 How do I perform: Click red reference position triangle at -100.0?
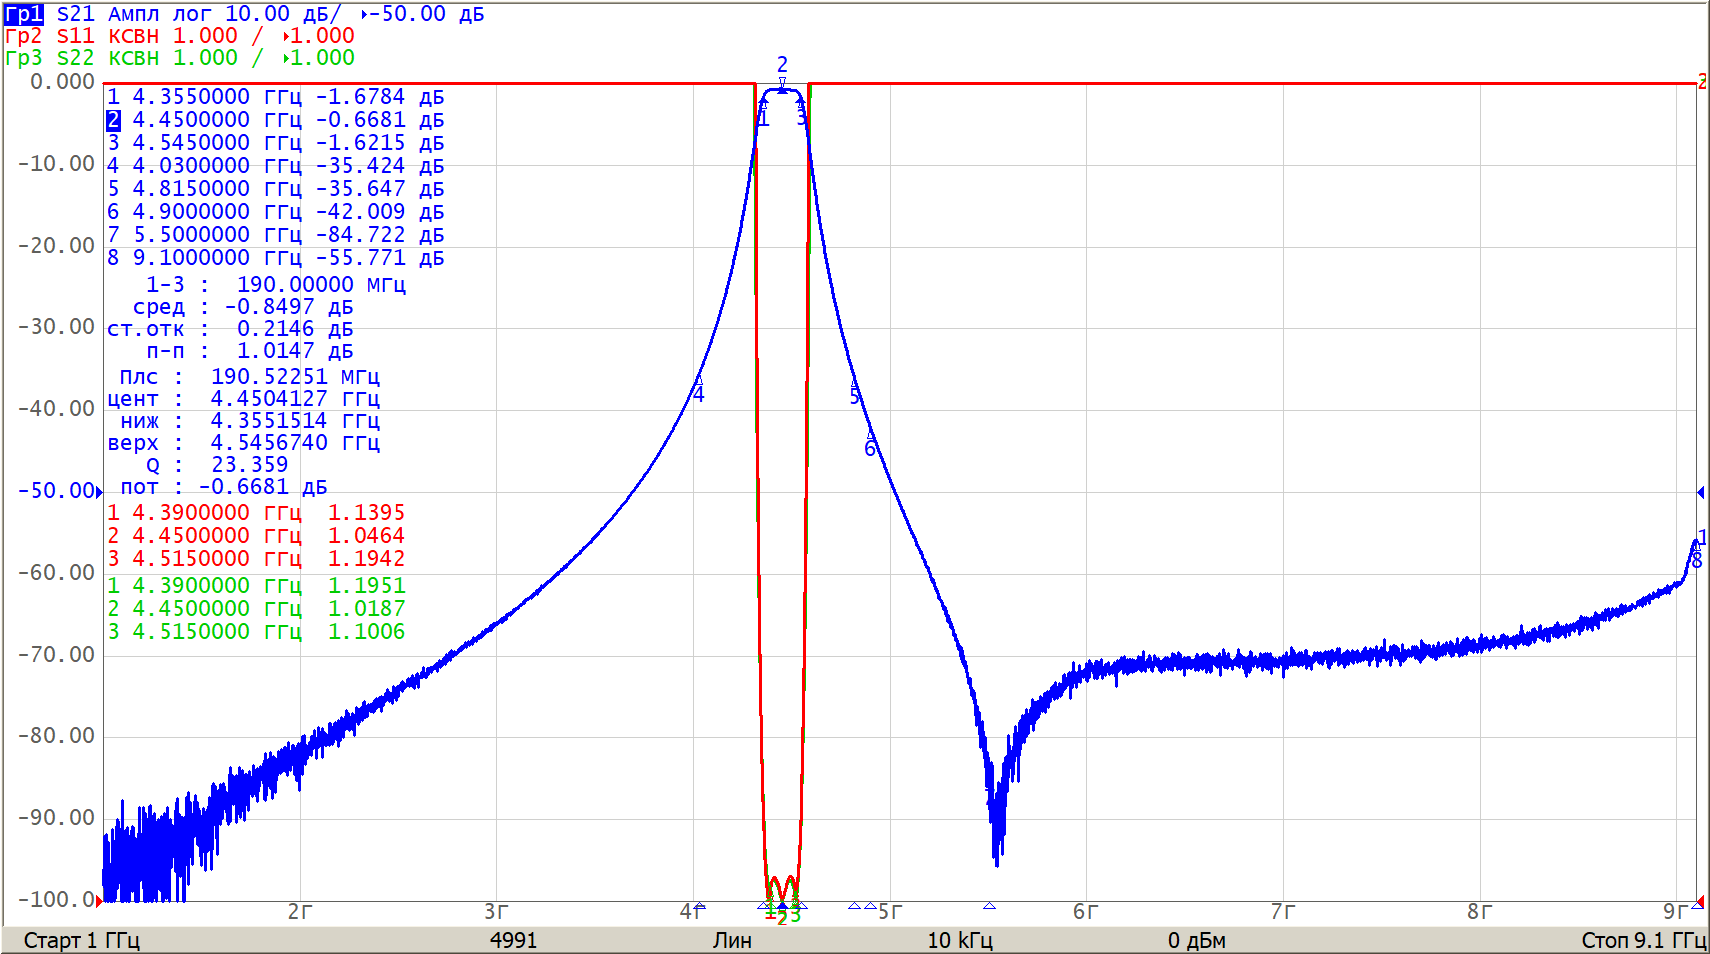98,900
